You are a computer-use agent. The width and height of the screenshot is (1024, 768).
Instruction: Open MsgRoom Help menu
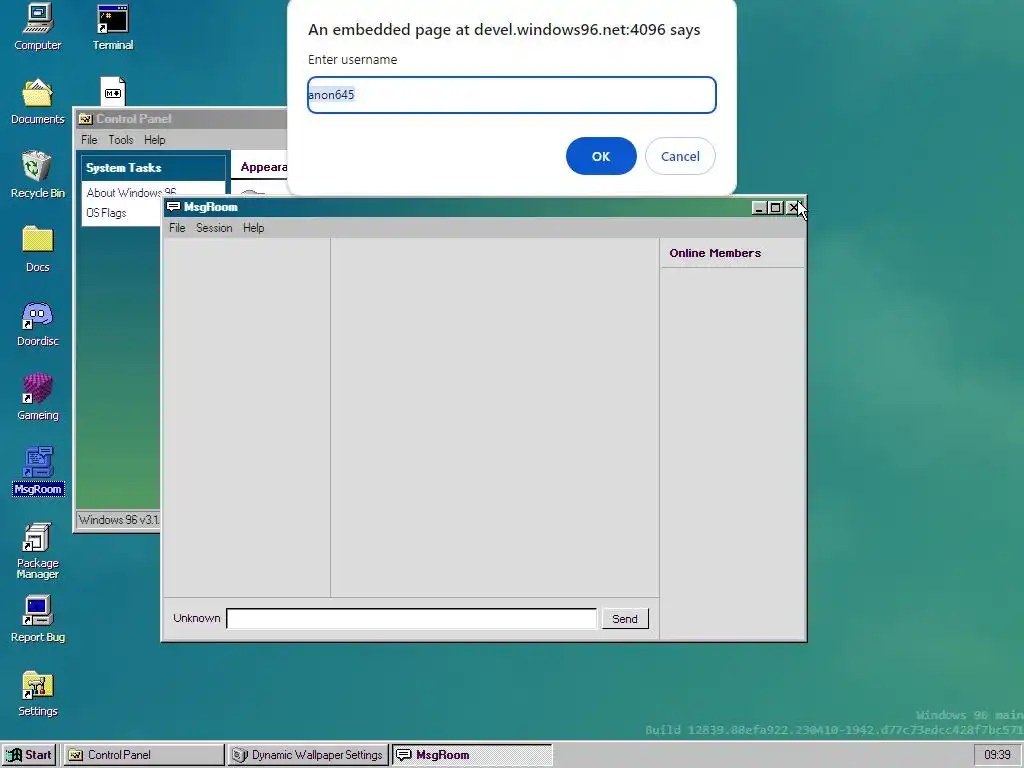click(x=253, y=228)
